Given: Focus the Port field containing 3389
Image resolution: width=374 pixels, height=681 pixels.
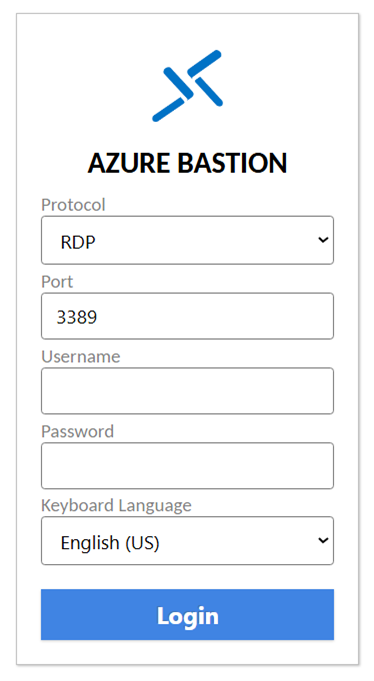Looking at the screenshot, I should 187,316.
